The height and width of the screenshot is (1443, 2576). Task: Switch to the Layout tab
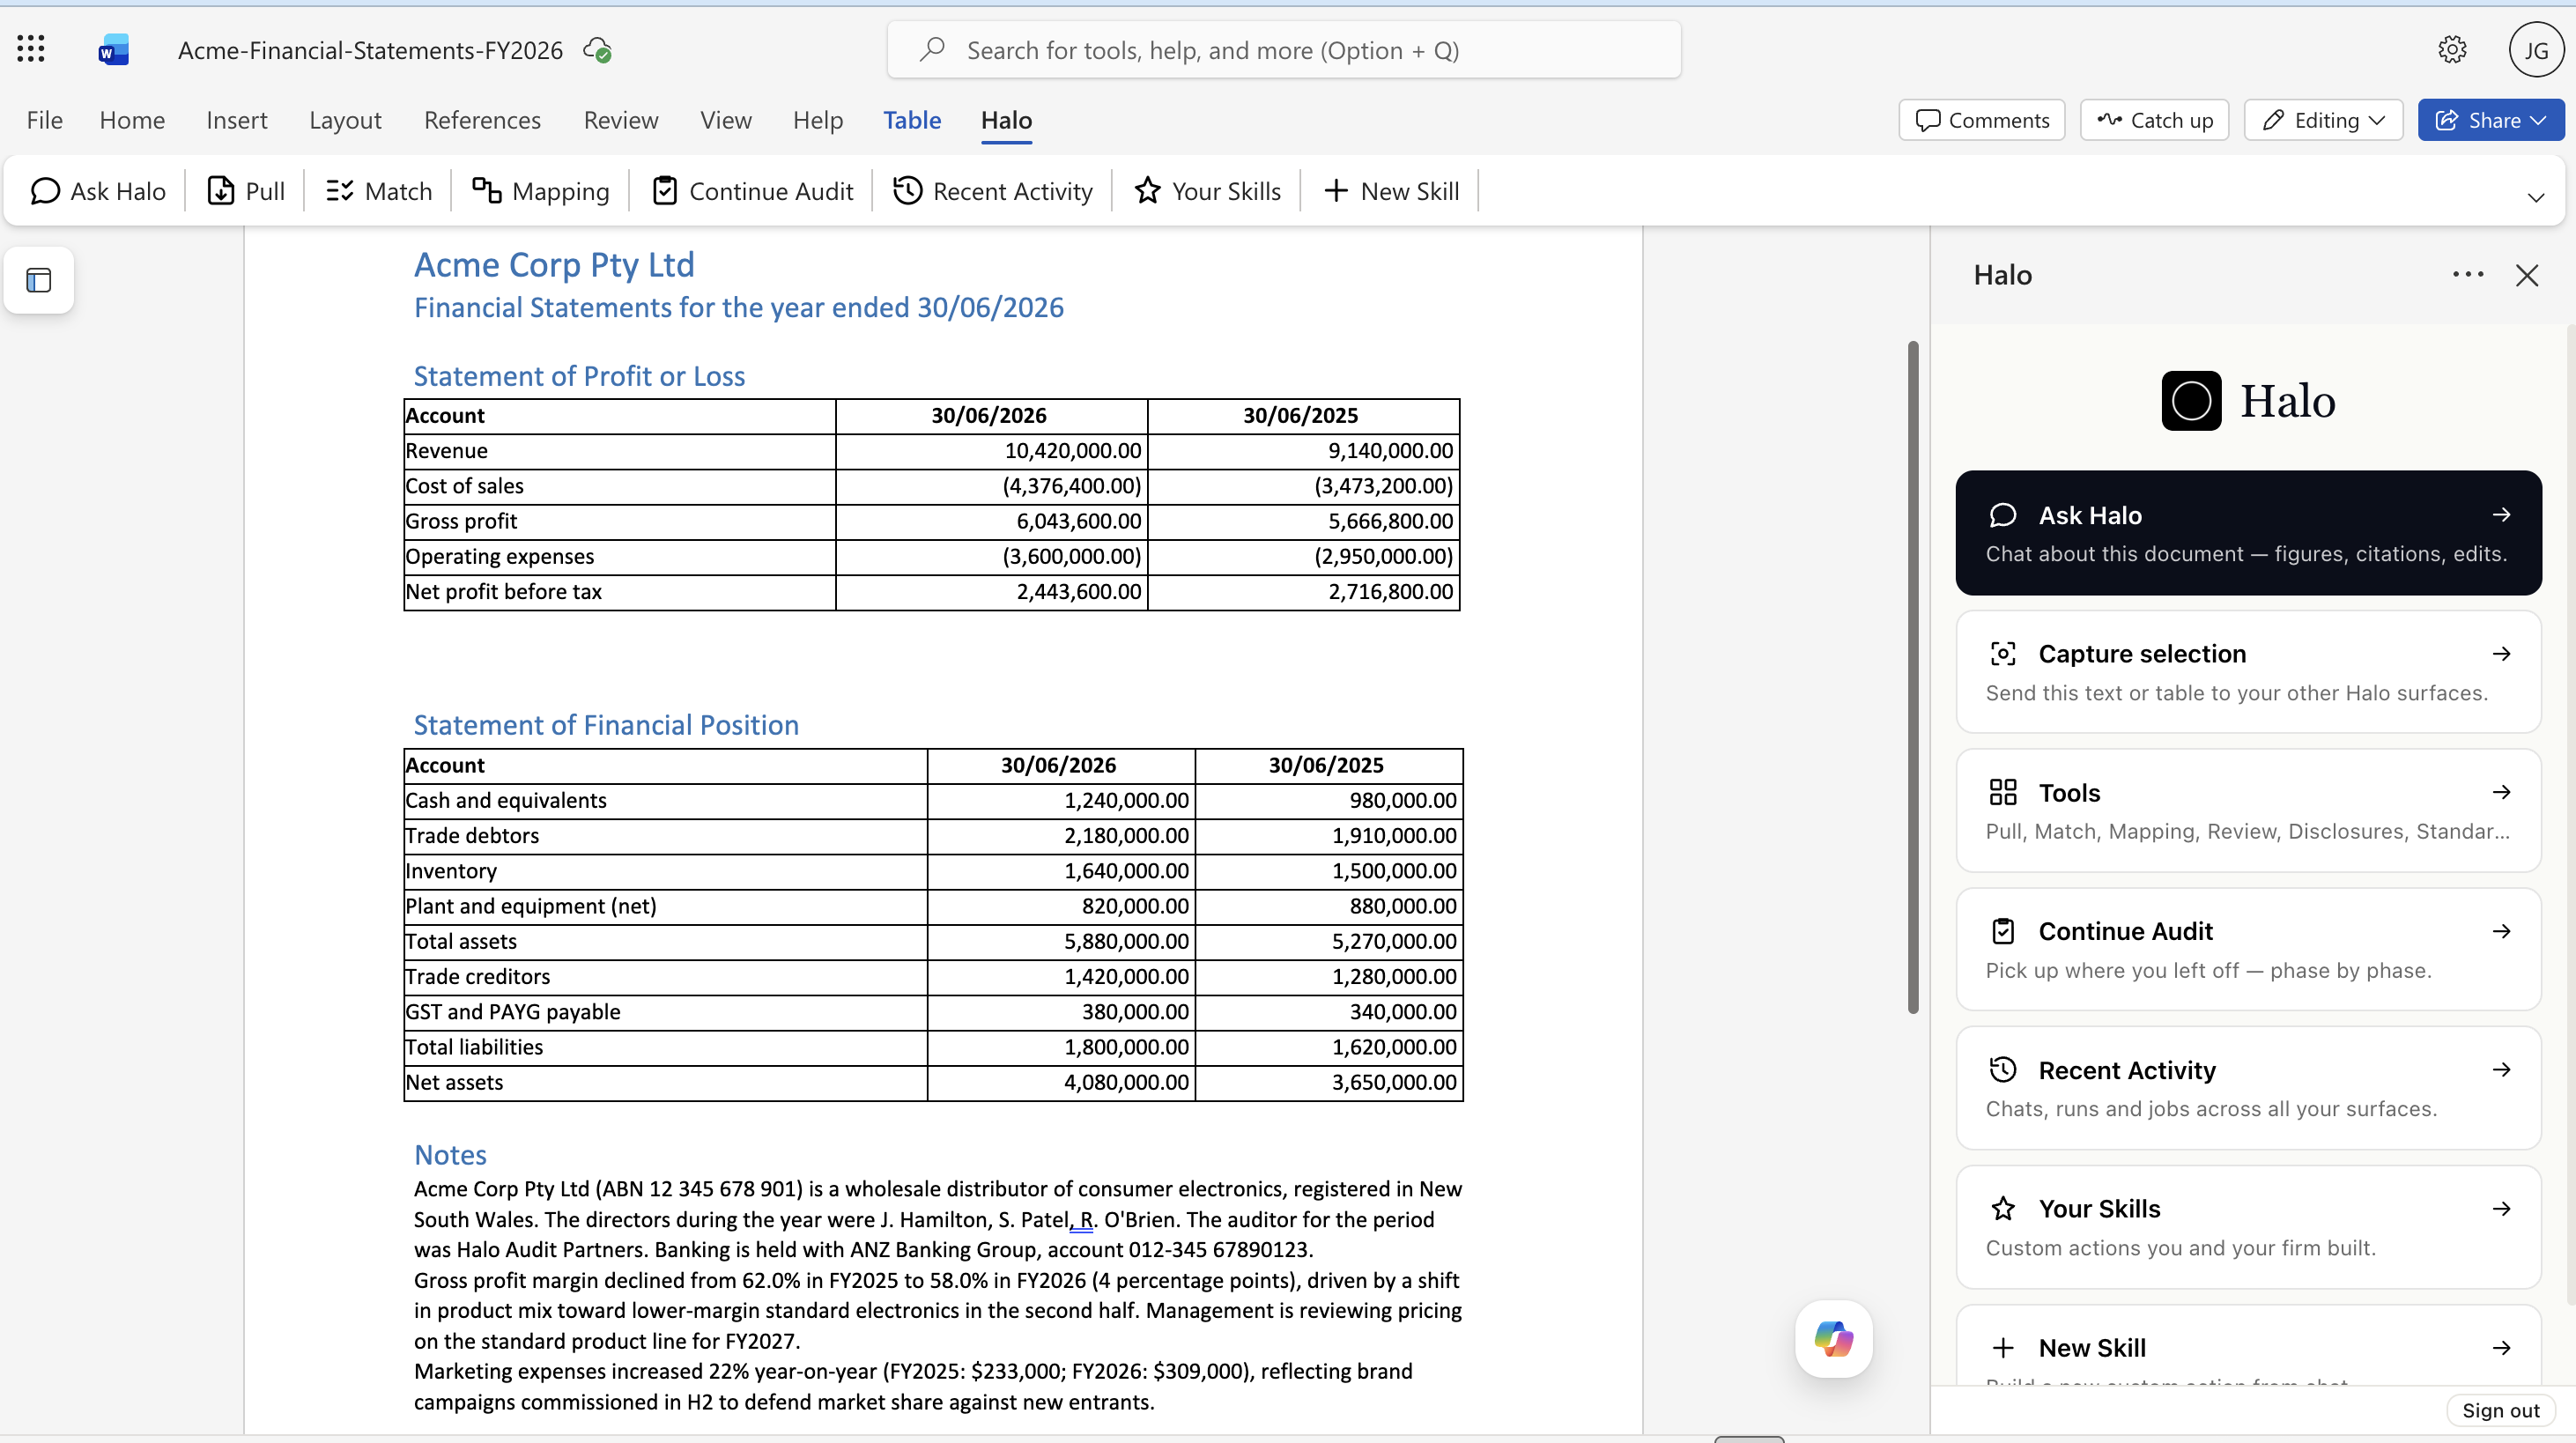tap(345, 120)
